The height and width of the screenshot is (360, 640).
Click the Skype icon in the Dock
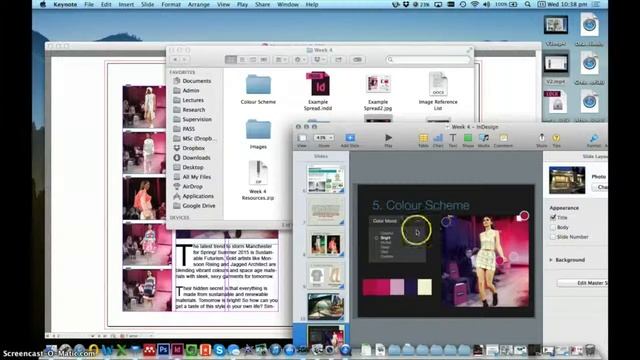coord(219,350)
